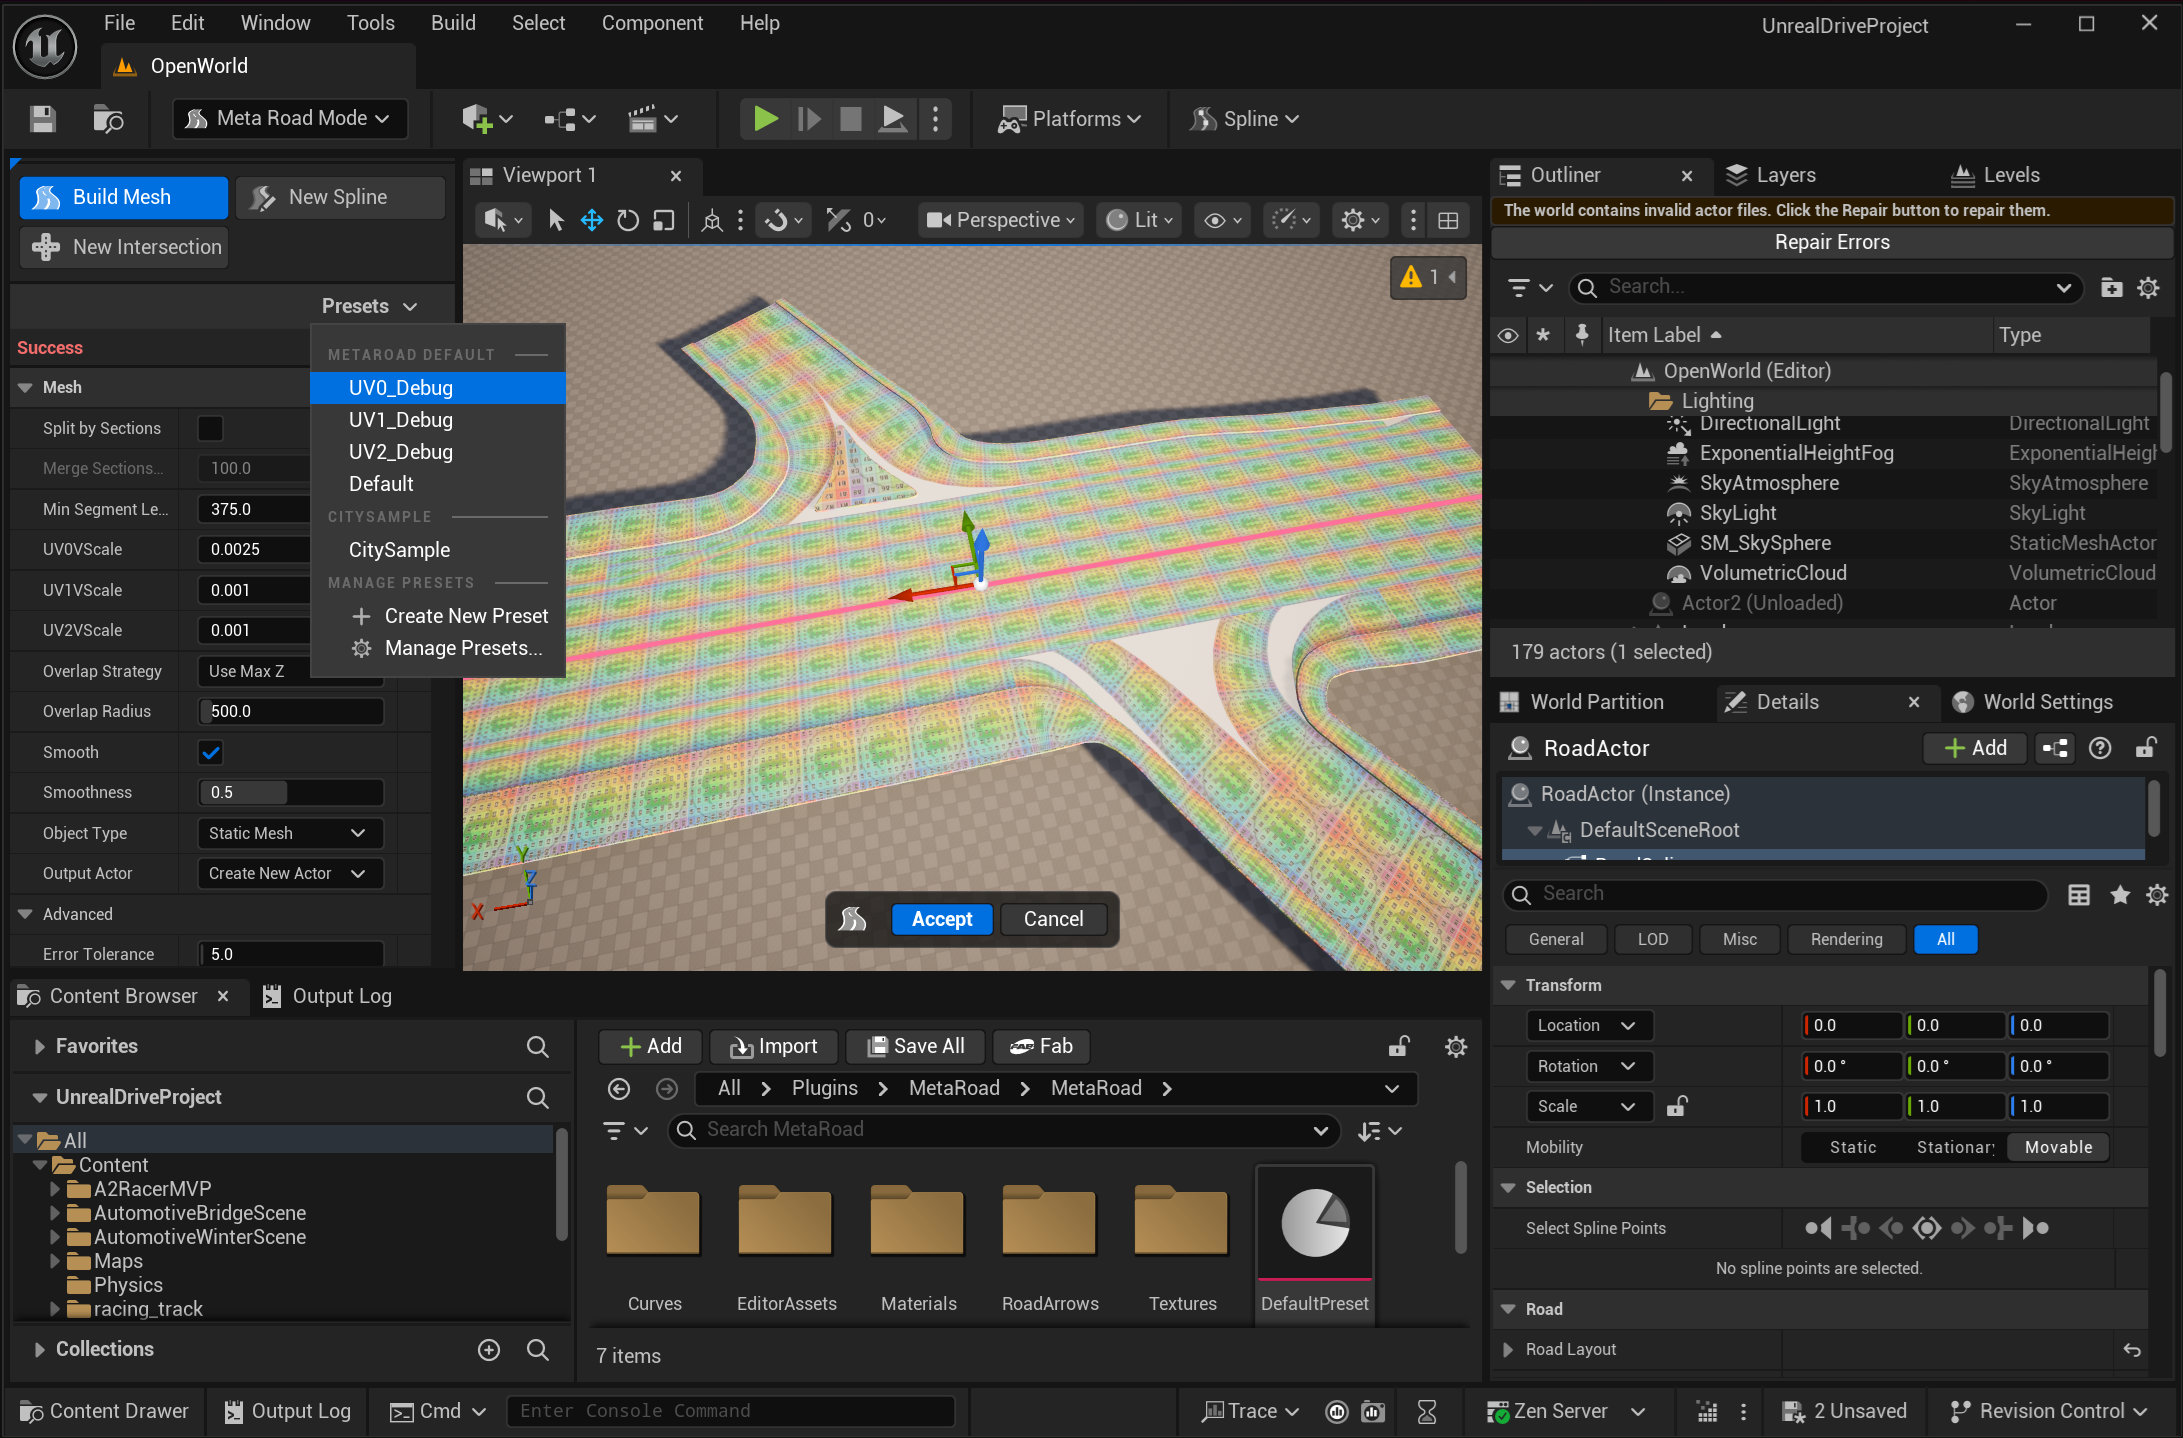Open the Output Actor dropdown
This screenshot has width=2183, height=1438.
[289, 874]
